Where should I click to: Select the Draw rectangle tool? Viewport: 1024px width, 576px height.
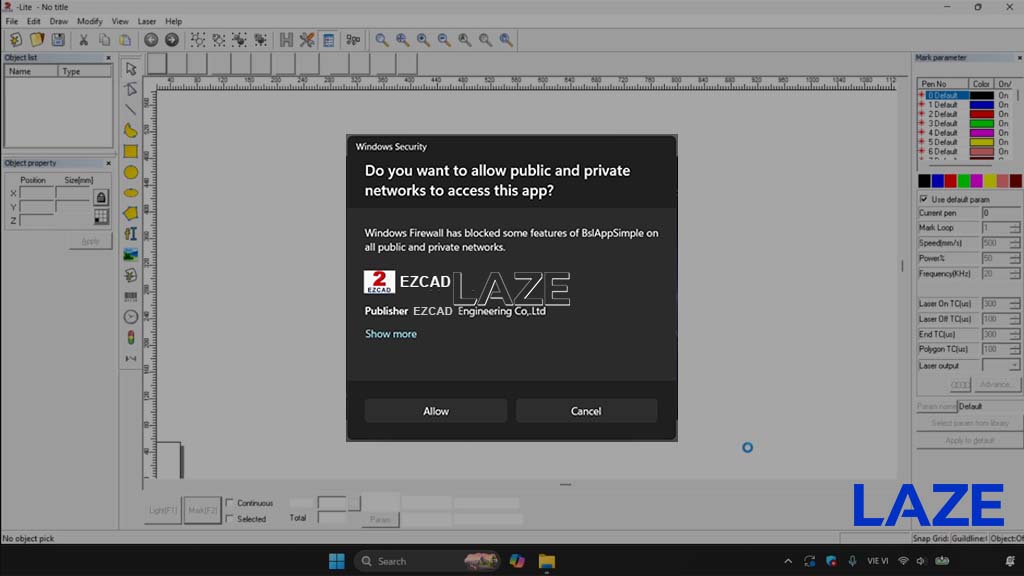[131, 152]
